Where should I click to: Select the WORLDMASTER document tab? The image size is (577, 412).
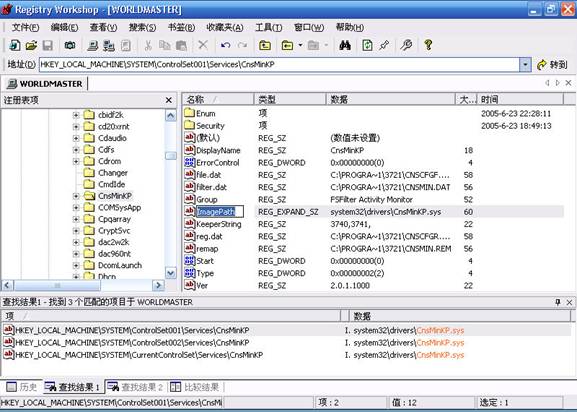[45, 84]
